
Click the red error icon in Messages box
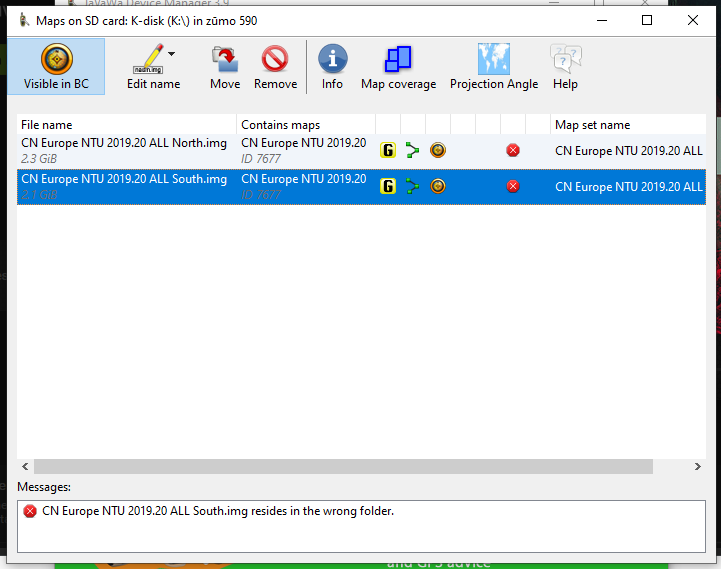[x=30, y=511]
